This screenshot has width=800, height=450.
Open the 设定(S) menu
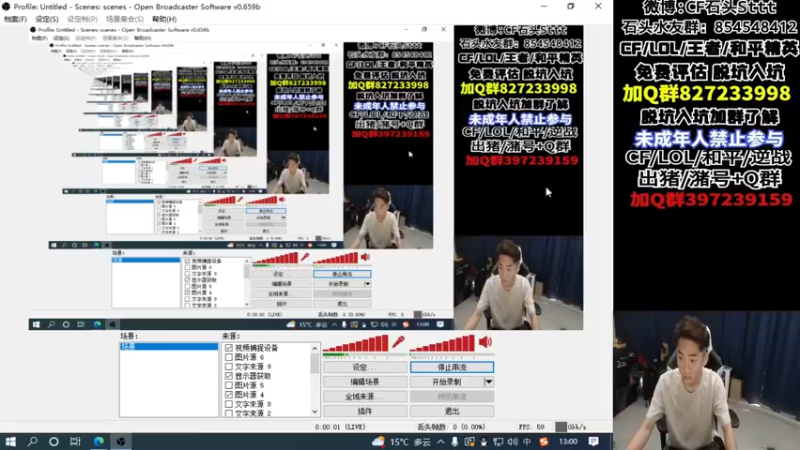click(47, 19)
